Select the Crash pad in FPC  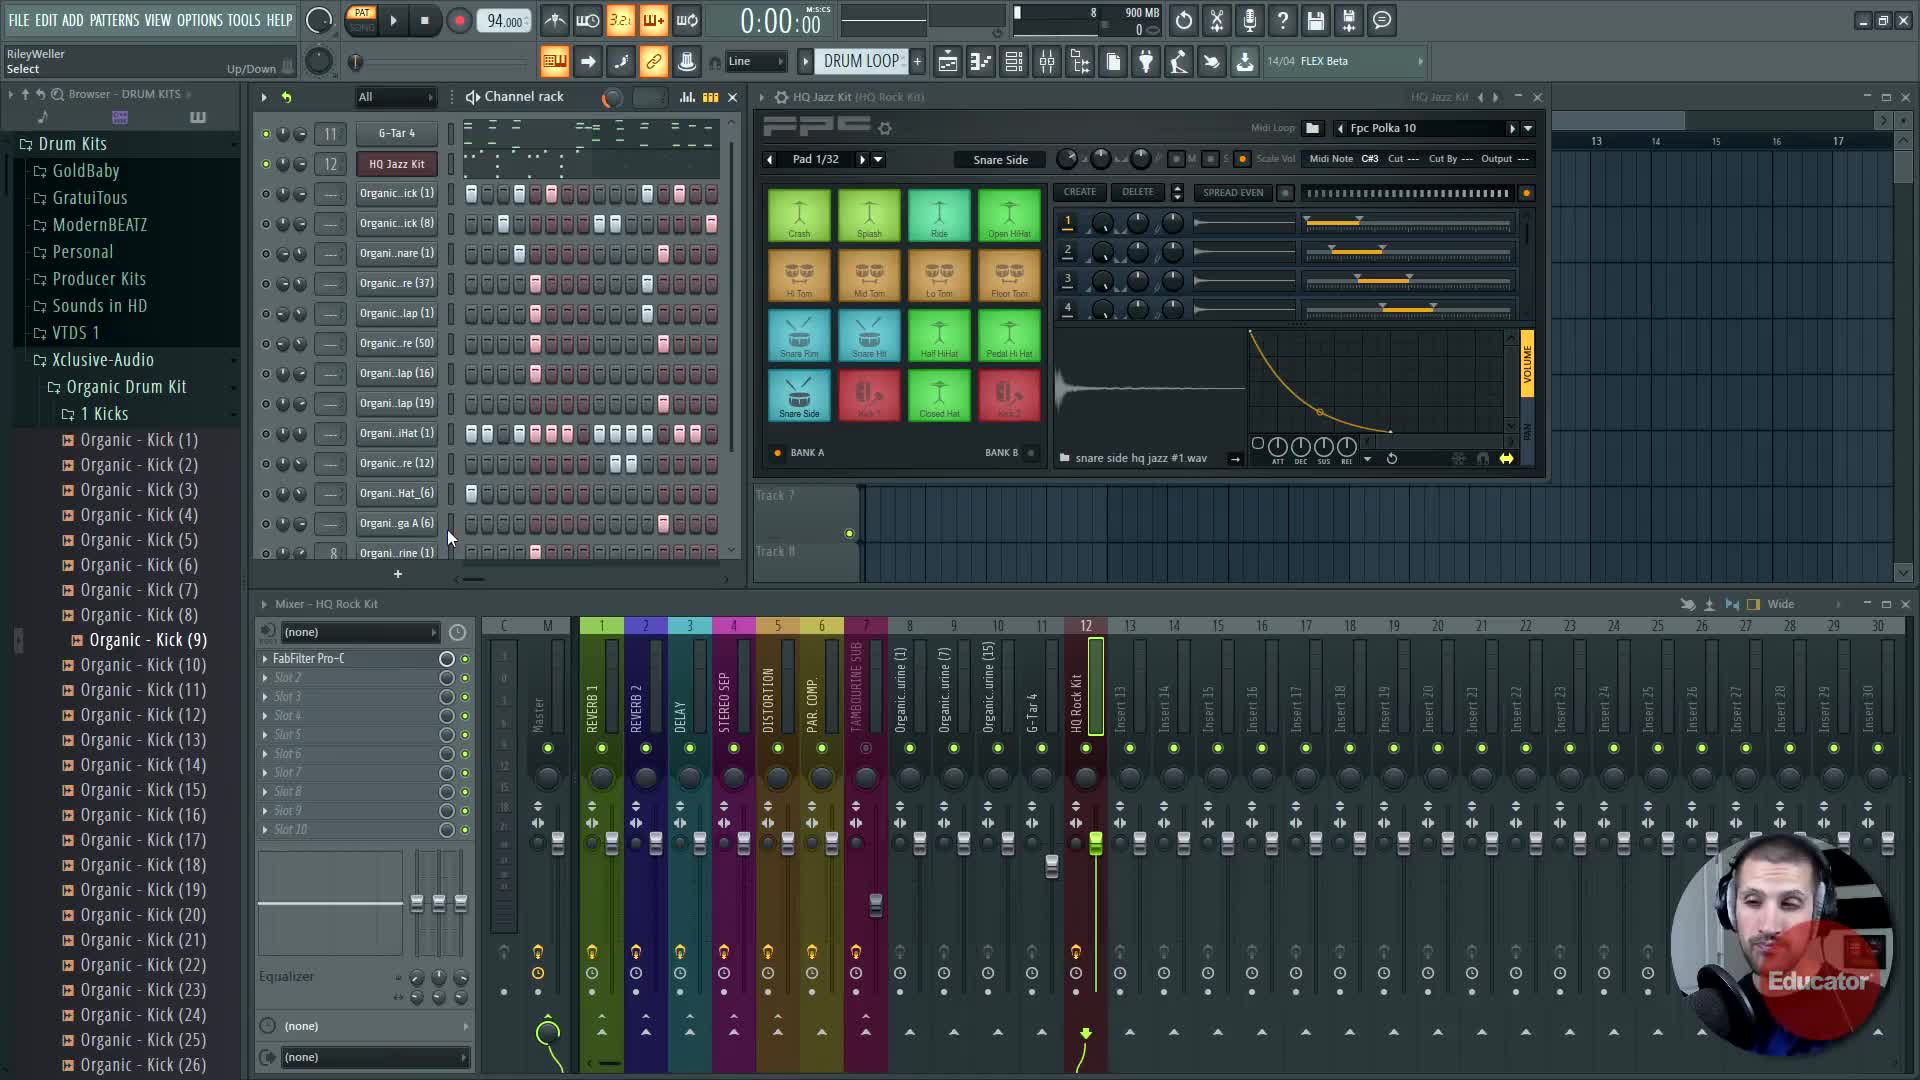(x=799, y=215)
